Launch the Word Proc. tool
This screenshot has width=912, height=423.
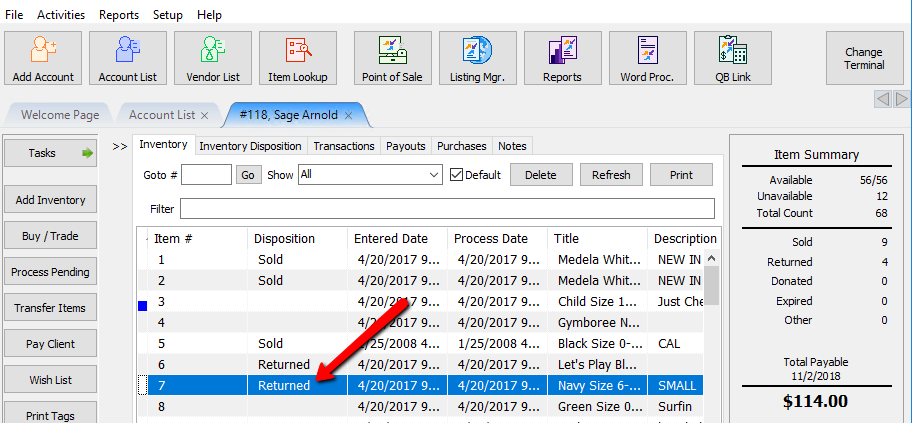point(647,58)
